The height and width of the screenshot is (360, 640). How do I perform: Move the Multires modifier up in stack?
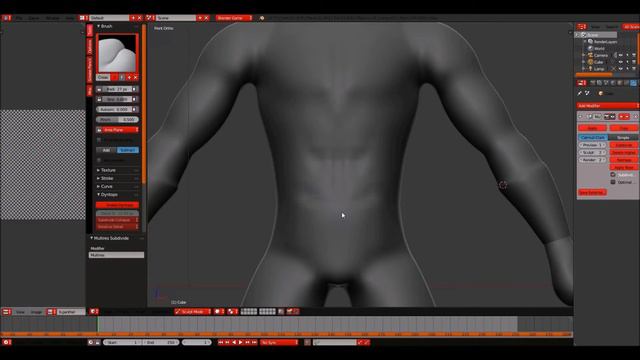pos(622,117)
